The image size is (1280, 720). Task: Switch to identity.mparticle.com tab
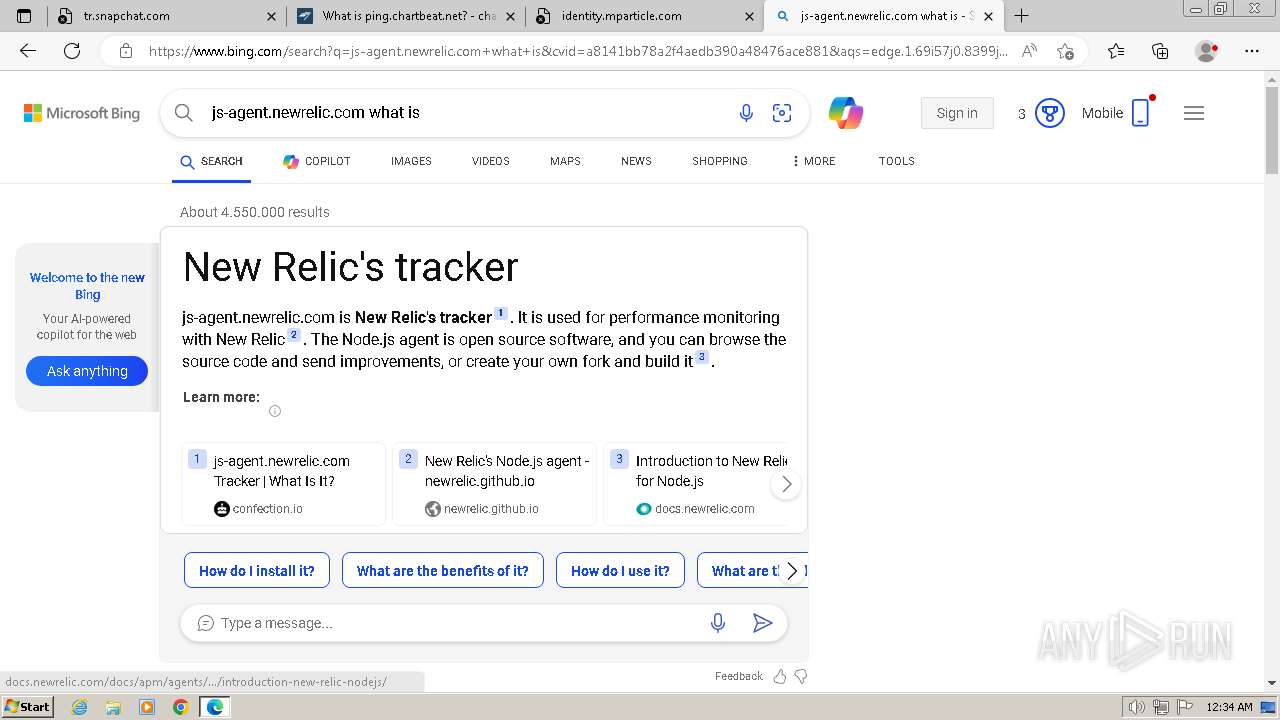coord(644,16)
